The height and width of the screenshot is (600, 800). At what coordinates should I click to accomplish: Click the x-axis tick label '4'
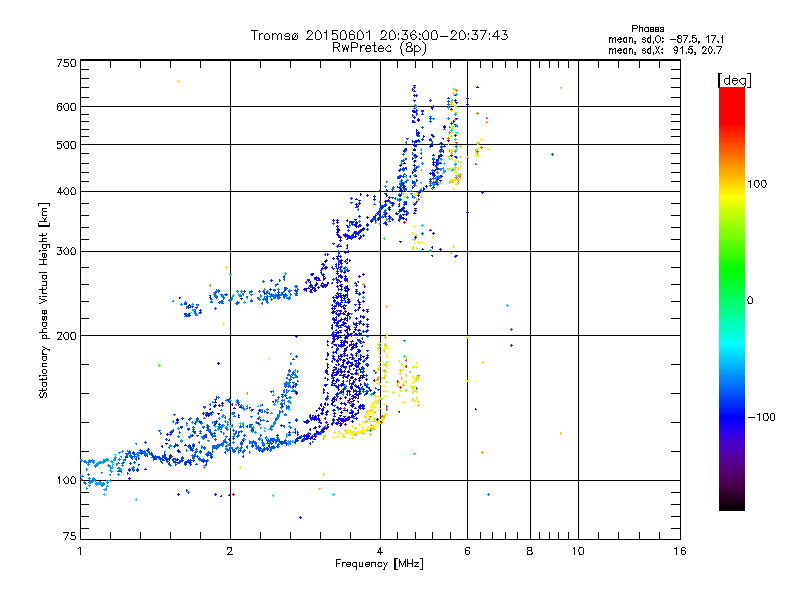click(x=380, y=551)
